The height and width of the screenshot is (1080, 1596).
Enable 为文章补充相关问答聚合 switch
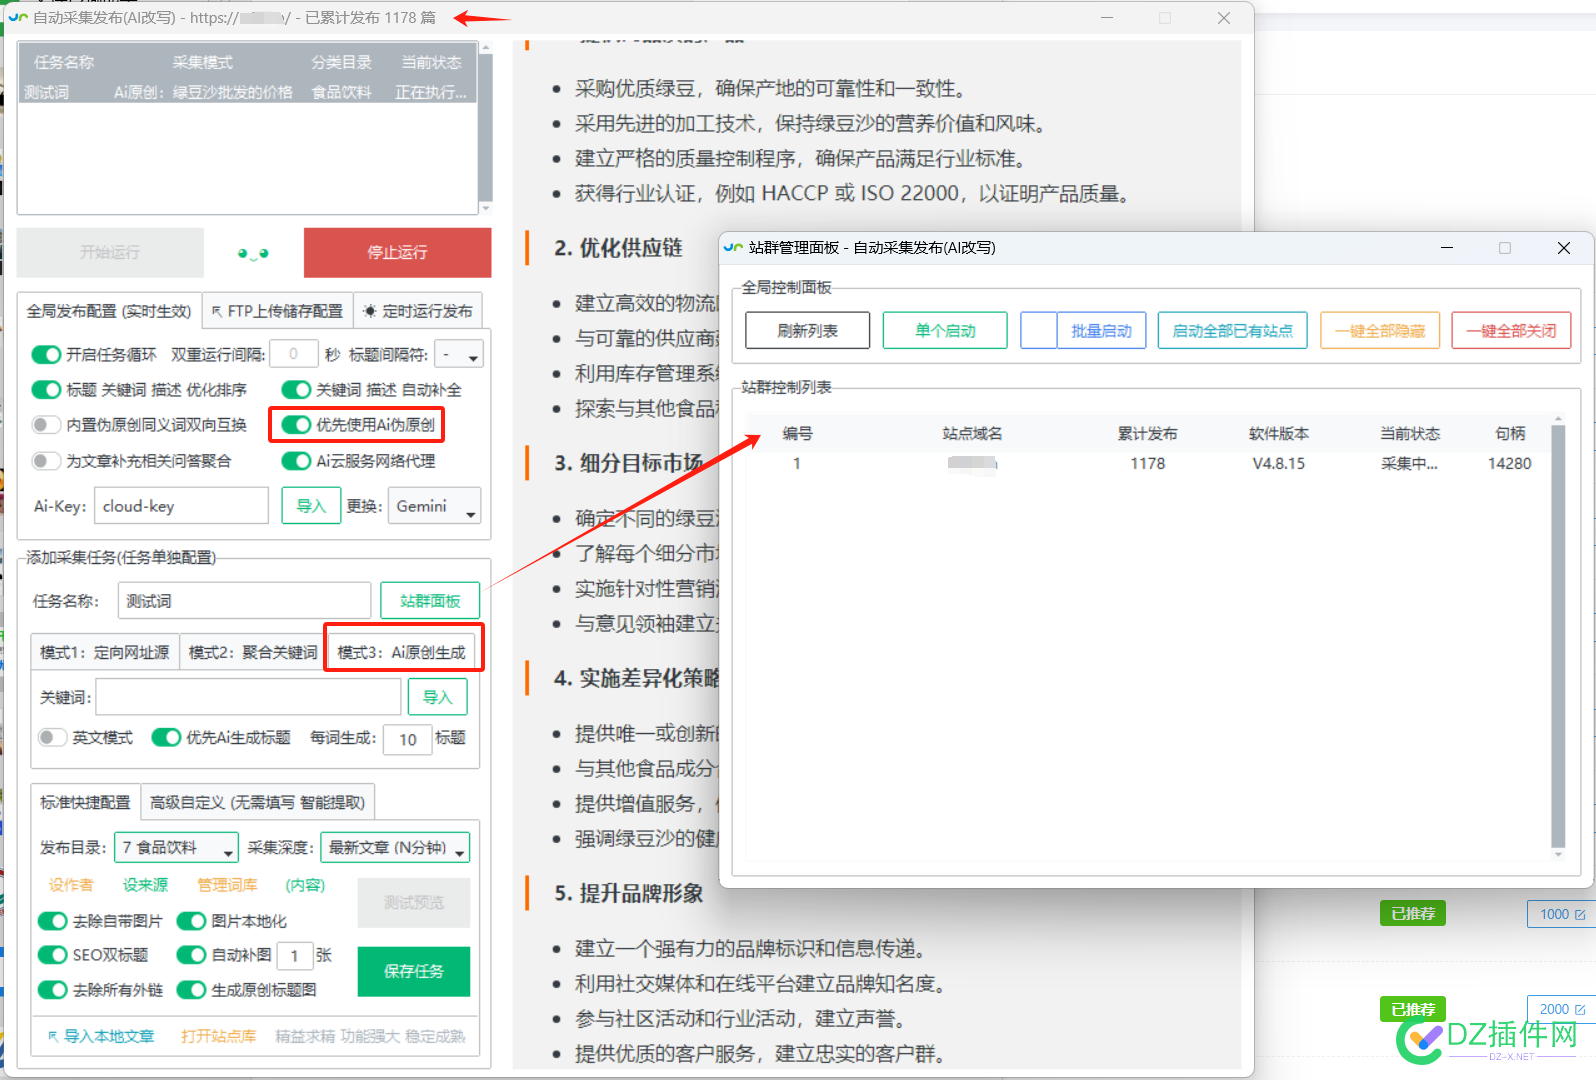(46, 461)
